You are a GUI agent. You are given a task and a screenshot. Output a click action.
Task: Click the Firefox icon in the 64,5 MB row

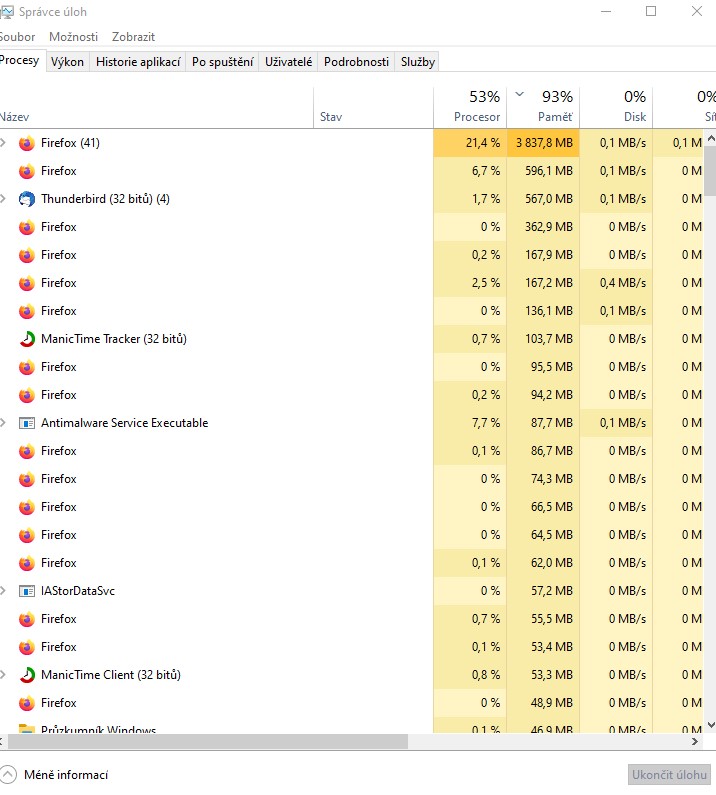[27, 535]
